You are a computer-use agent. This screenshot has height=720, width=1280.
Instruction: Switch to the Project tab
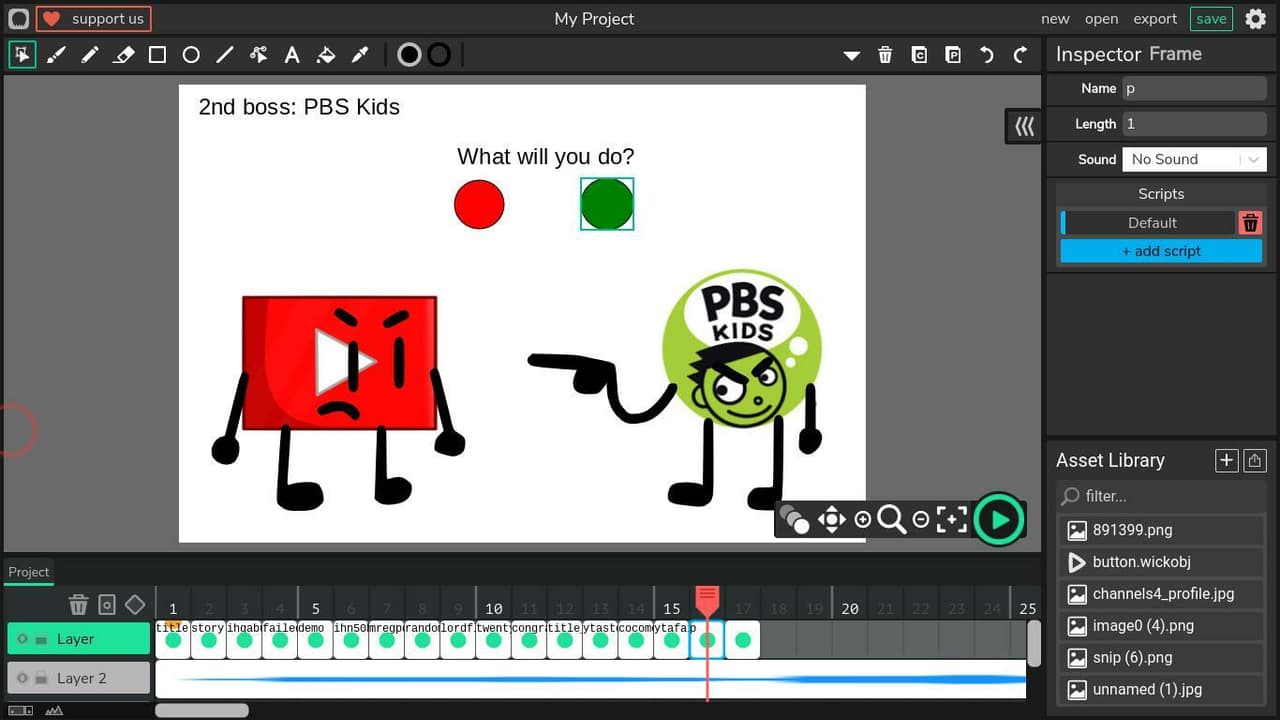[29, 572]
